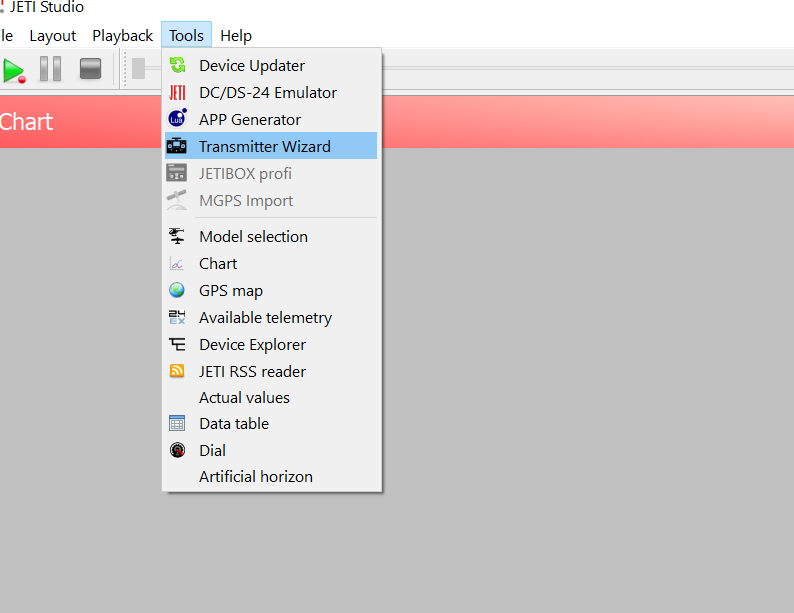The width and height of the screenshot is (794, 613).
Task: Stop playback with the stop button
Action: click(x=91, y=69)
